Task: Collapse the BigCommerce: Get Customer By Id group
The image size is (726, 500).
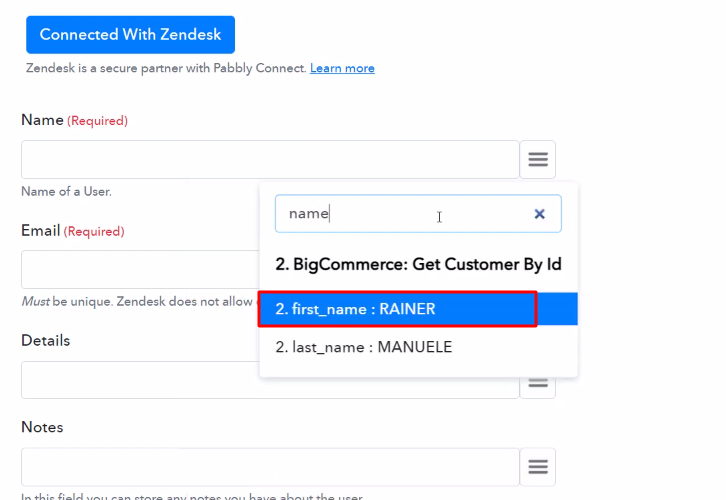Action: click(x=418, y=264)
